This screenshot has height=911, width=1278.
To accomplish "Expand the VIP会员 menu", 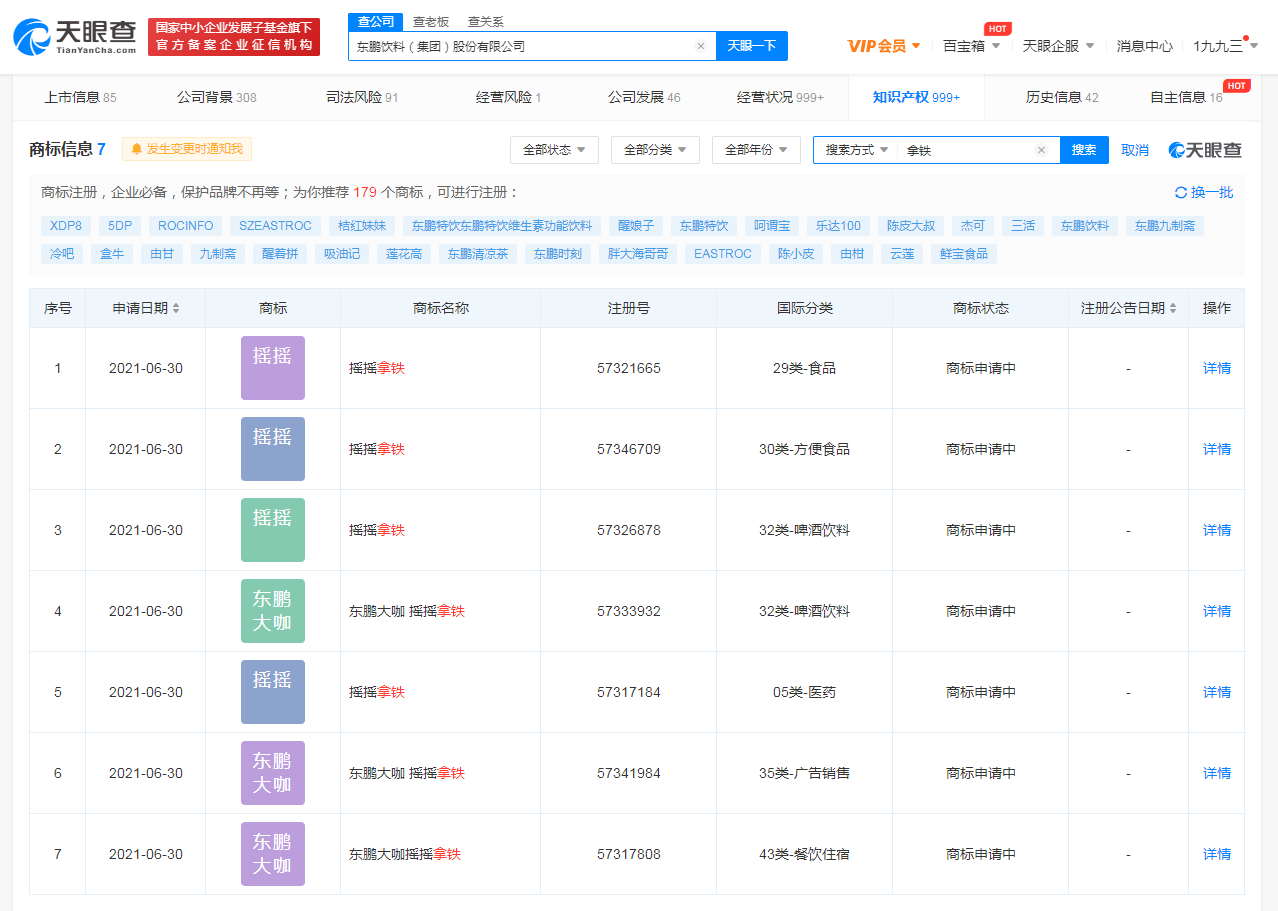I will [884, 46].
